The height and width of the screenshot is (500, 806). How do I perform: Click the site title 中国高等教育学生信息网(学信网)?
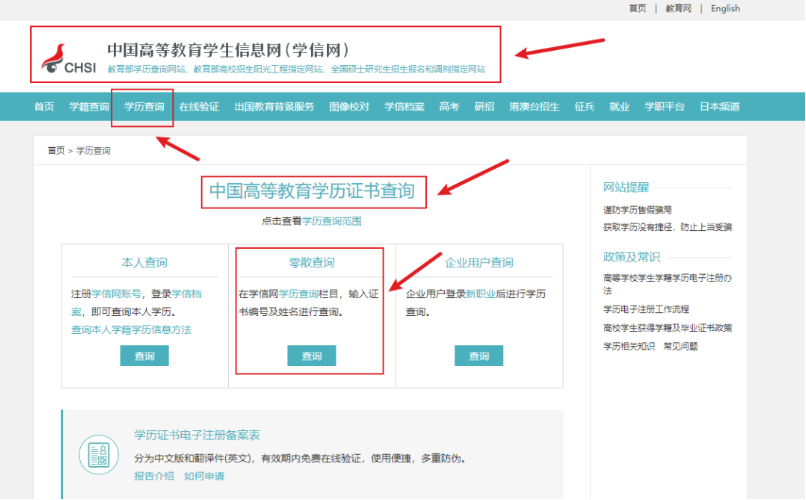pyautogui.click(x=228, y=50)
